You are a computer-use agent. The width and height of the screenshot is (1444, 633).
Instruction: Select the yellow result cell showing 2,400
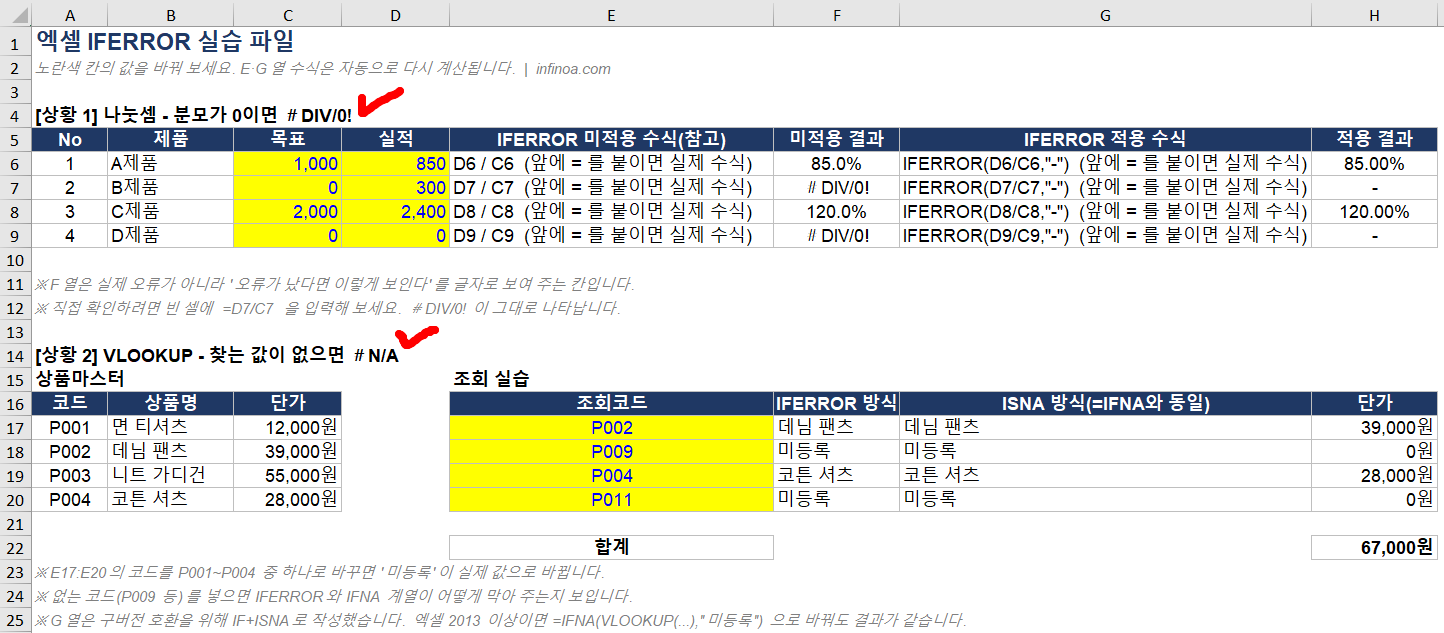click(395, 211)
